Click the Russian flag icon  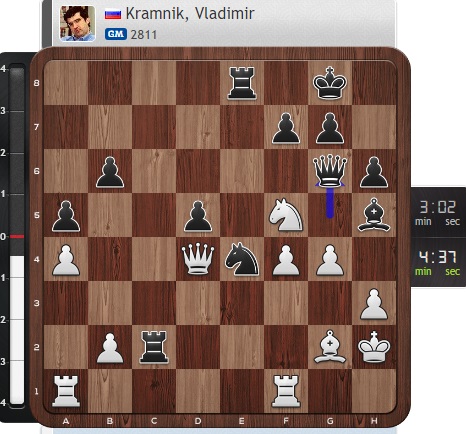pyautogui.click(x=113, y=14)
